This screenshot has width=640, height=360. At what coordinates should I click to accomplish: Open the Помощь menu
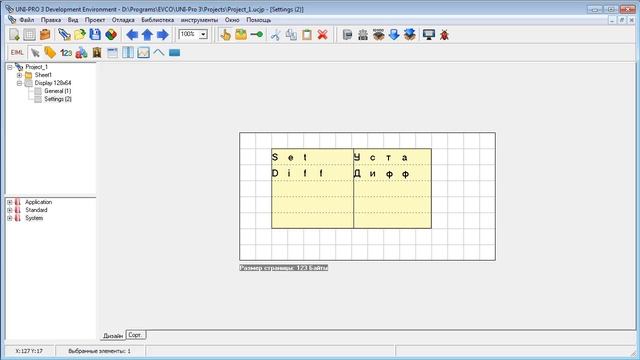point(258,20)
